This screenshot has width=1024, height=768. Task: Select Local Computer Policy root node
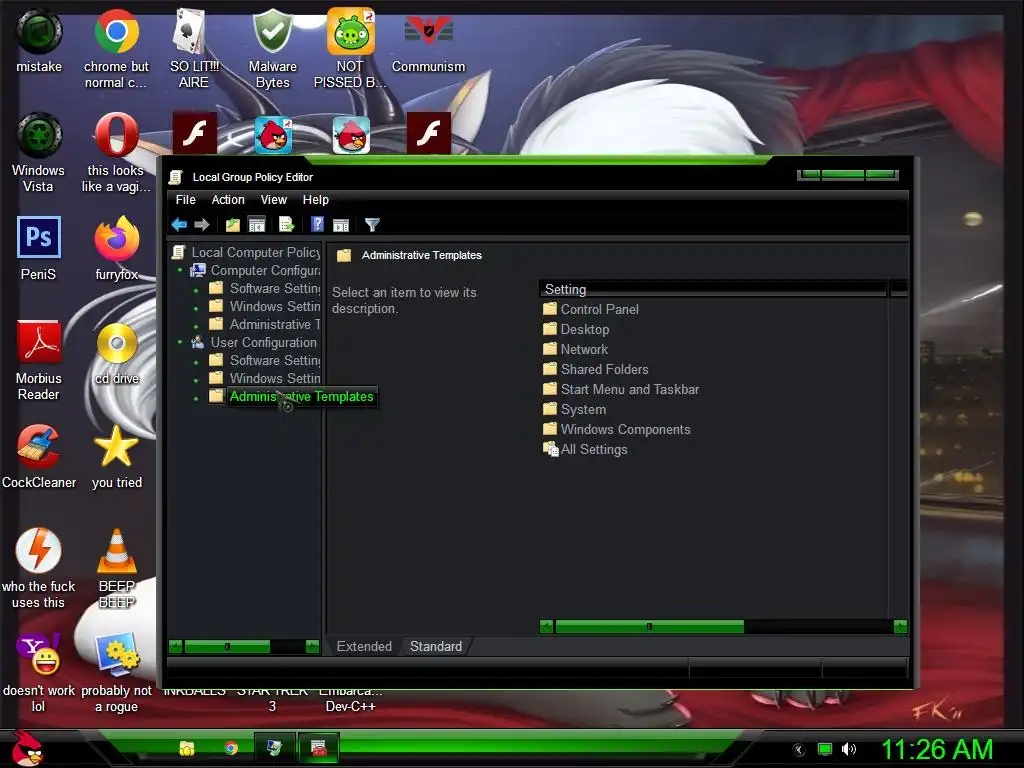coord(255,252)
